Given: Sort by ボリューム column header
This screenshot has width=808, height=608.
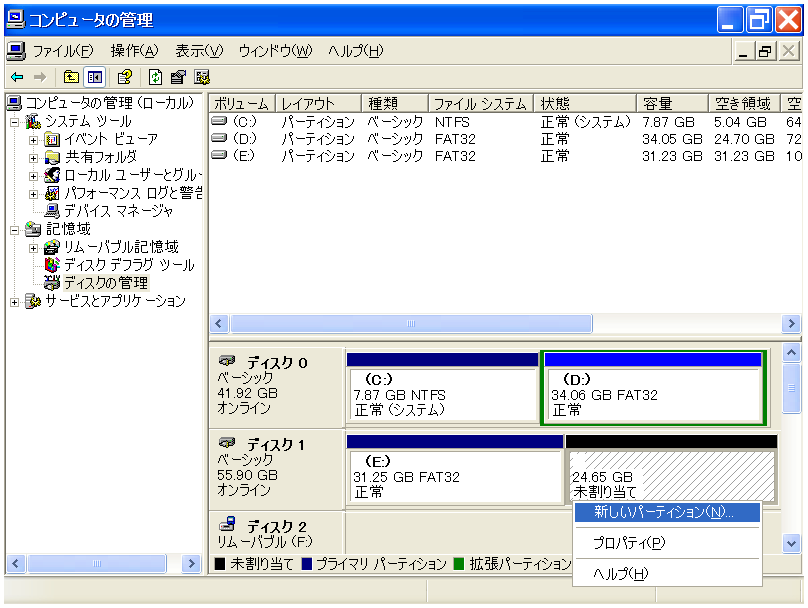Looking at the screenshot, I should tap(242, 104).
